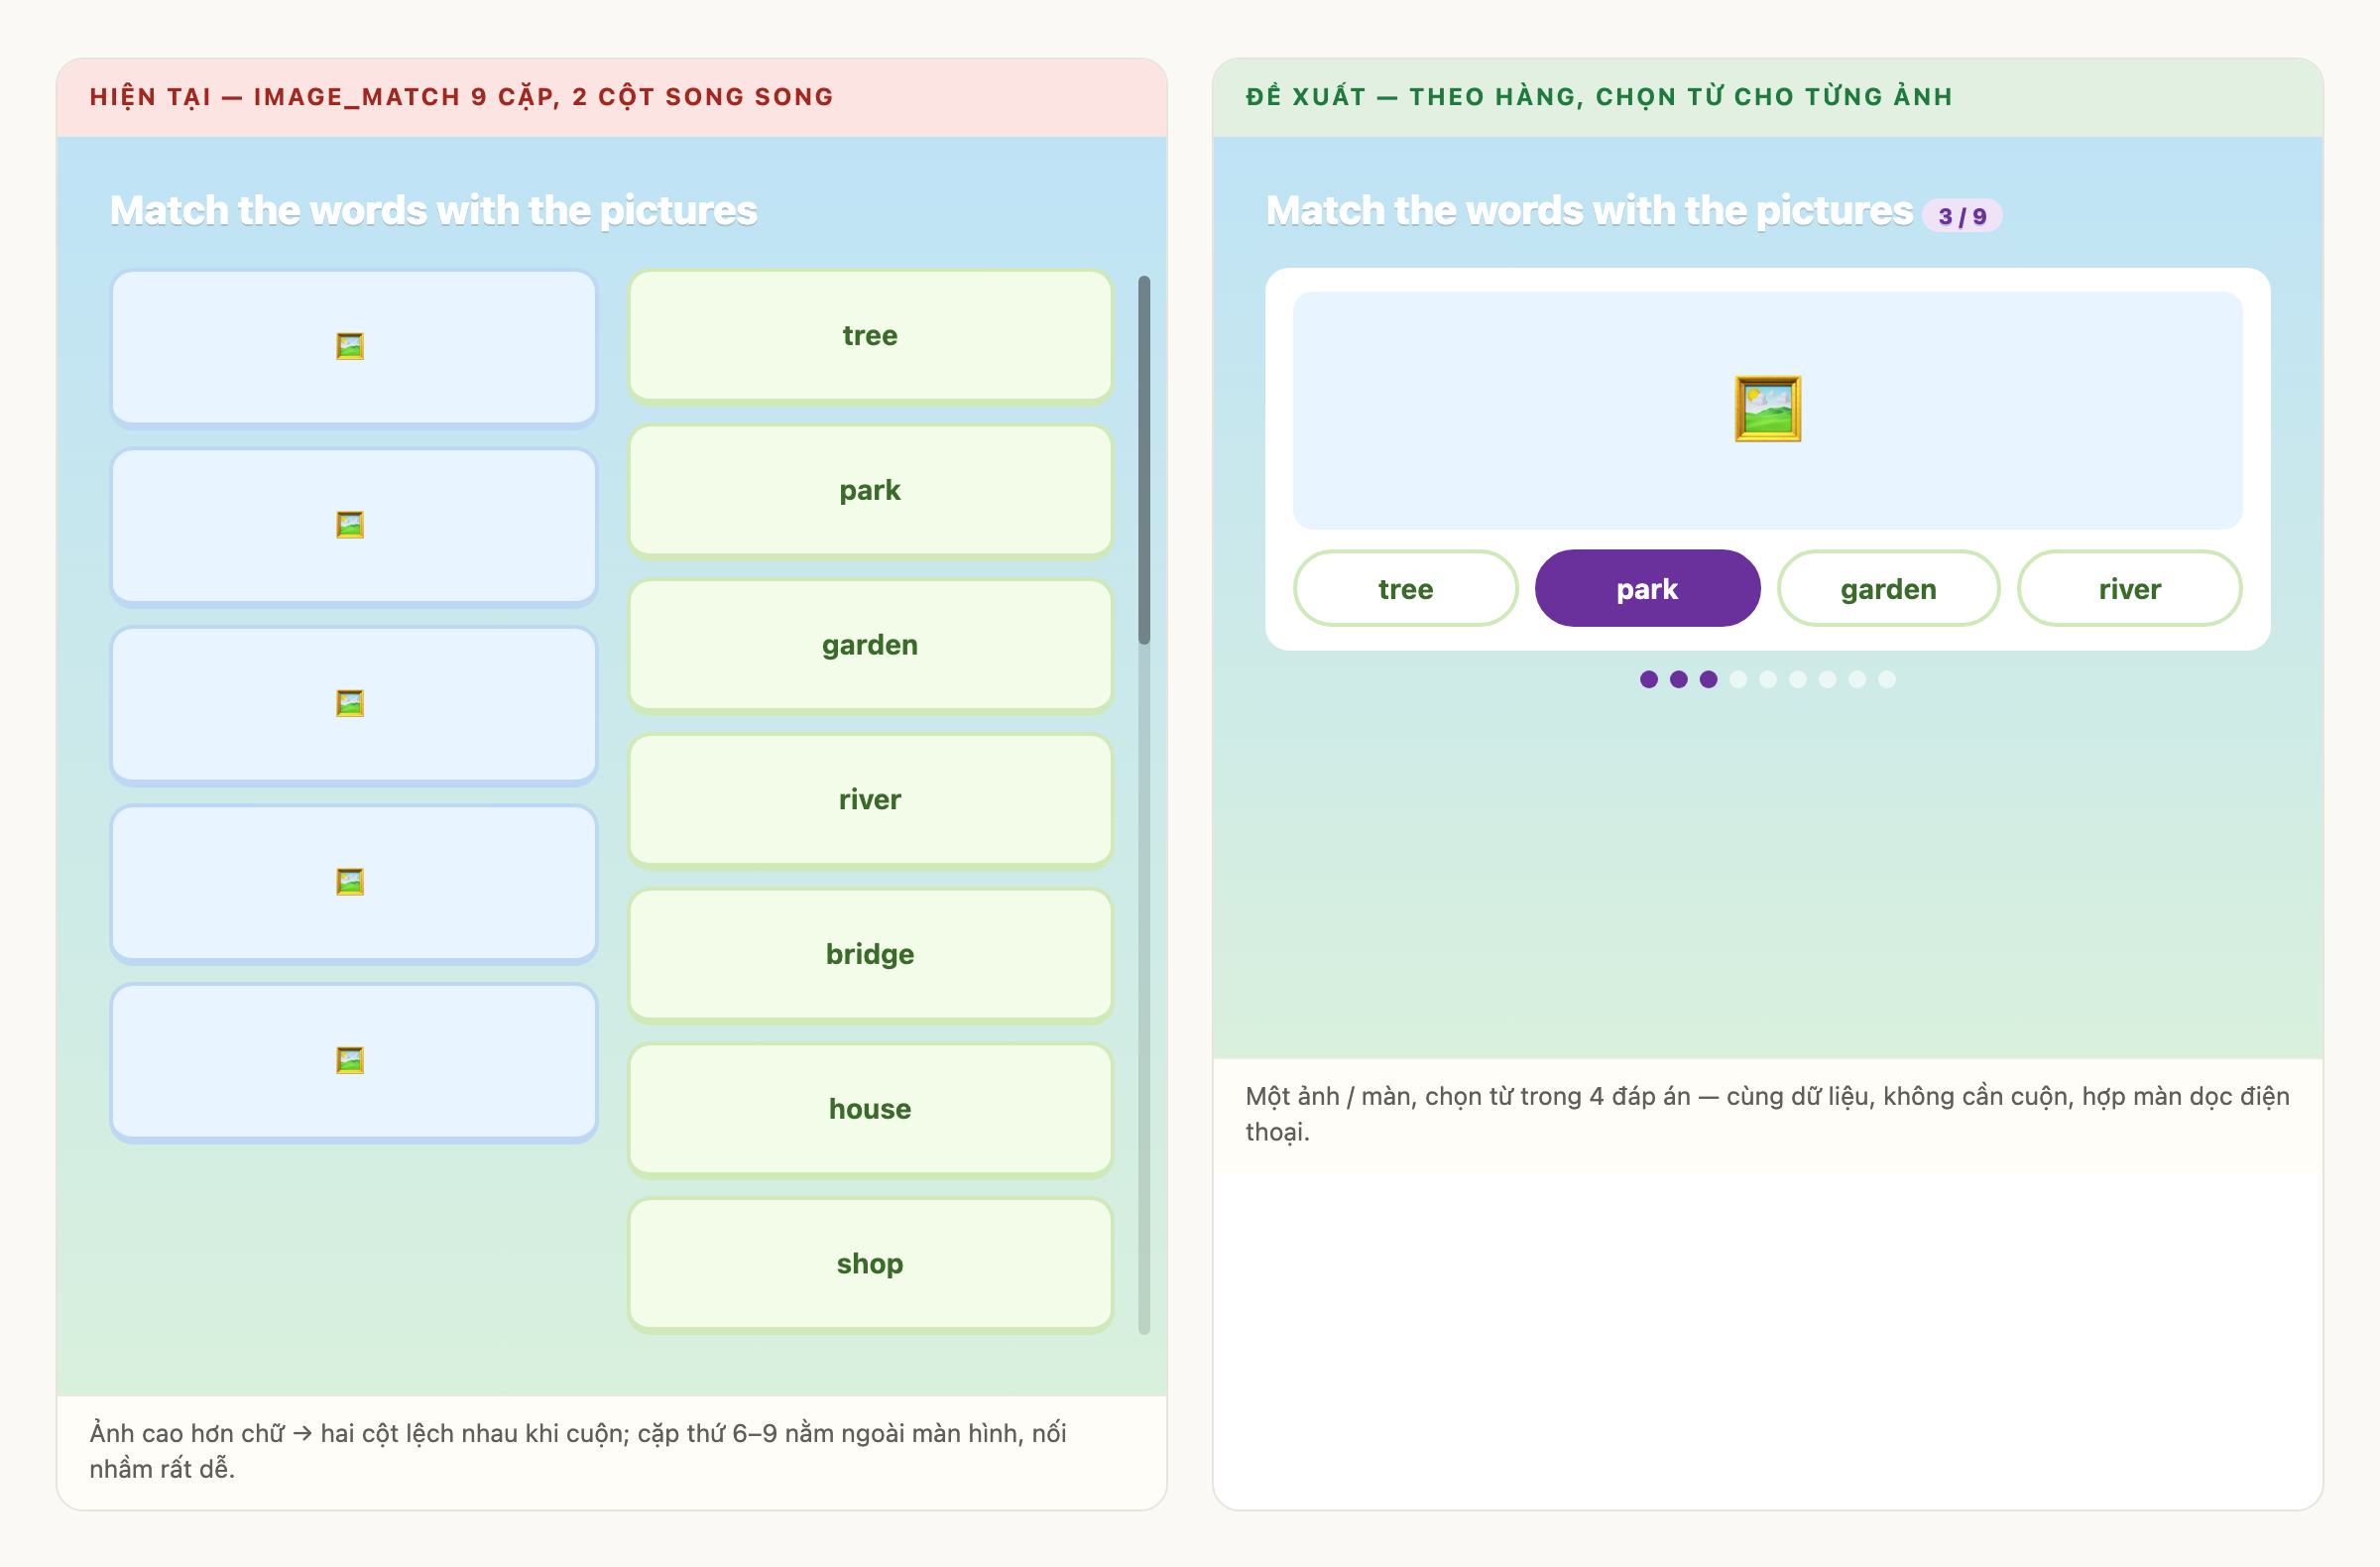The height and width of the screenshot is (1567, 2380).
Task: Click the 'river' word card in the left panel
Action: (870, 800)
